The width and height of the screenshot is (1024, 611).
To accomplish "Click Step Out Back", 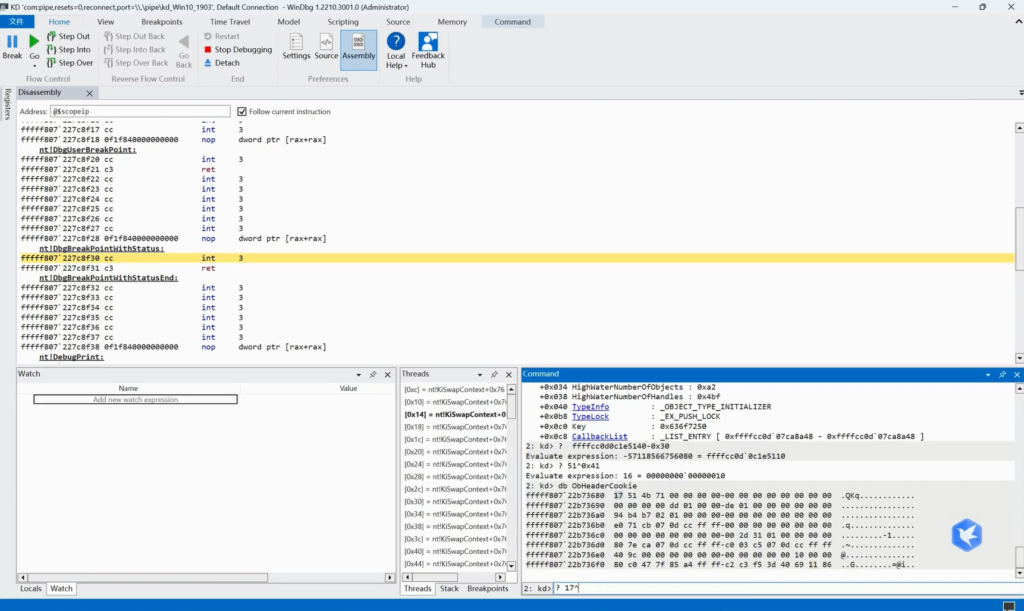I will [x=134, y=37].
